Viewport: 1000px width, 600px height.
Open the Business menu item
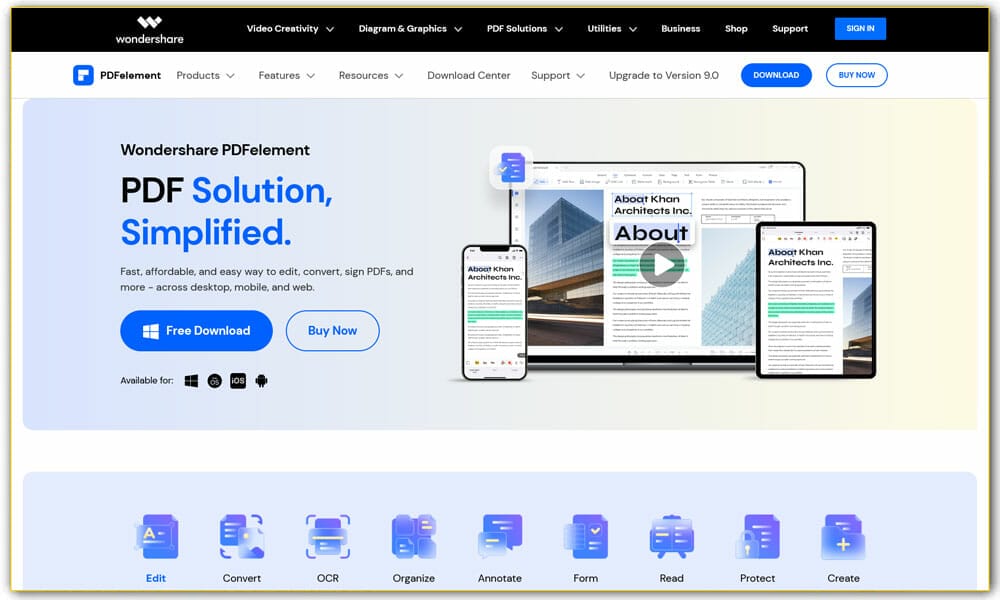681,29
